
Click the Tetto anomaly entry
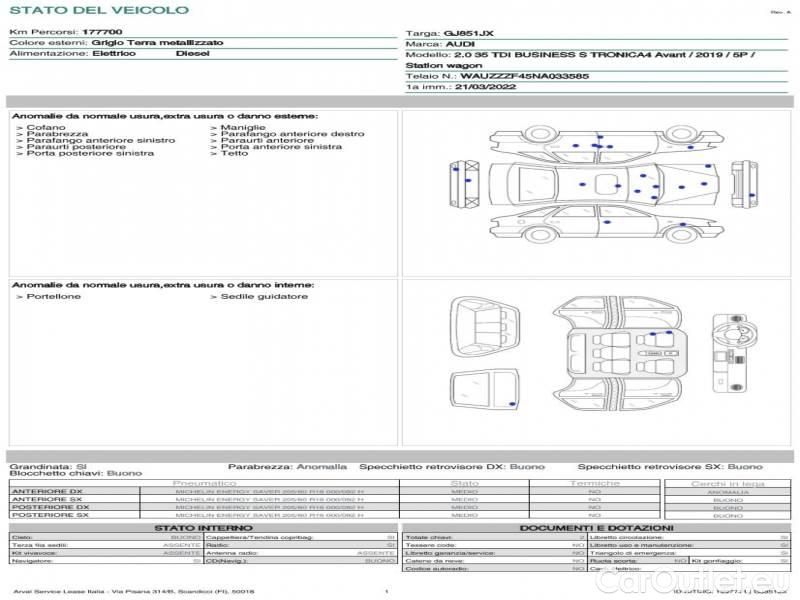(x=234, y=154)
